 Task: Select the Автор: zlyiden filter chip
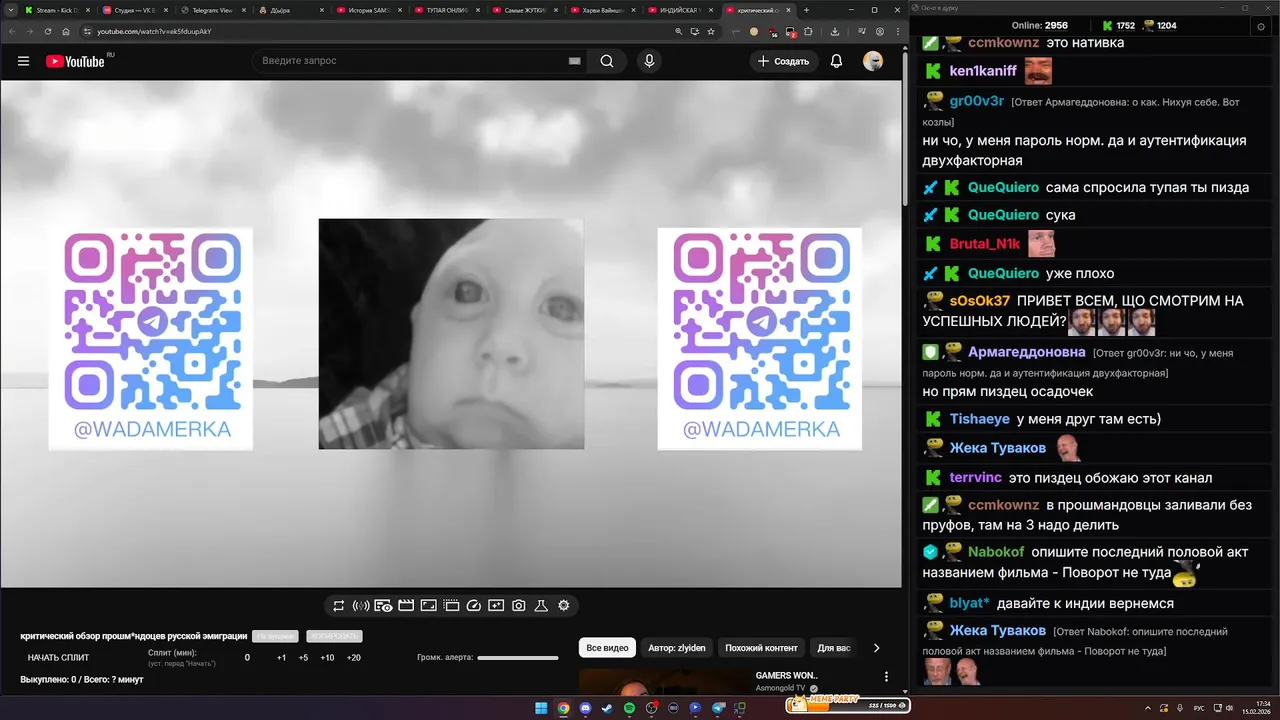(676, 648)
